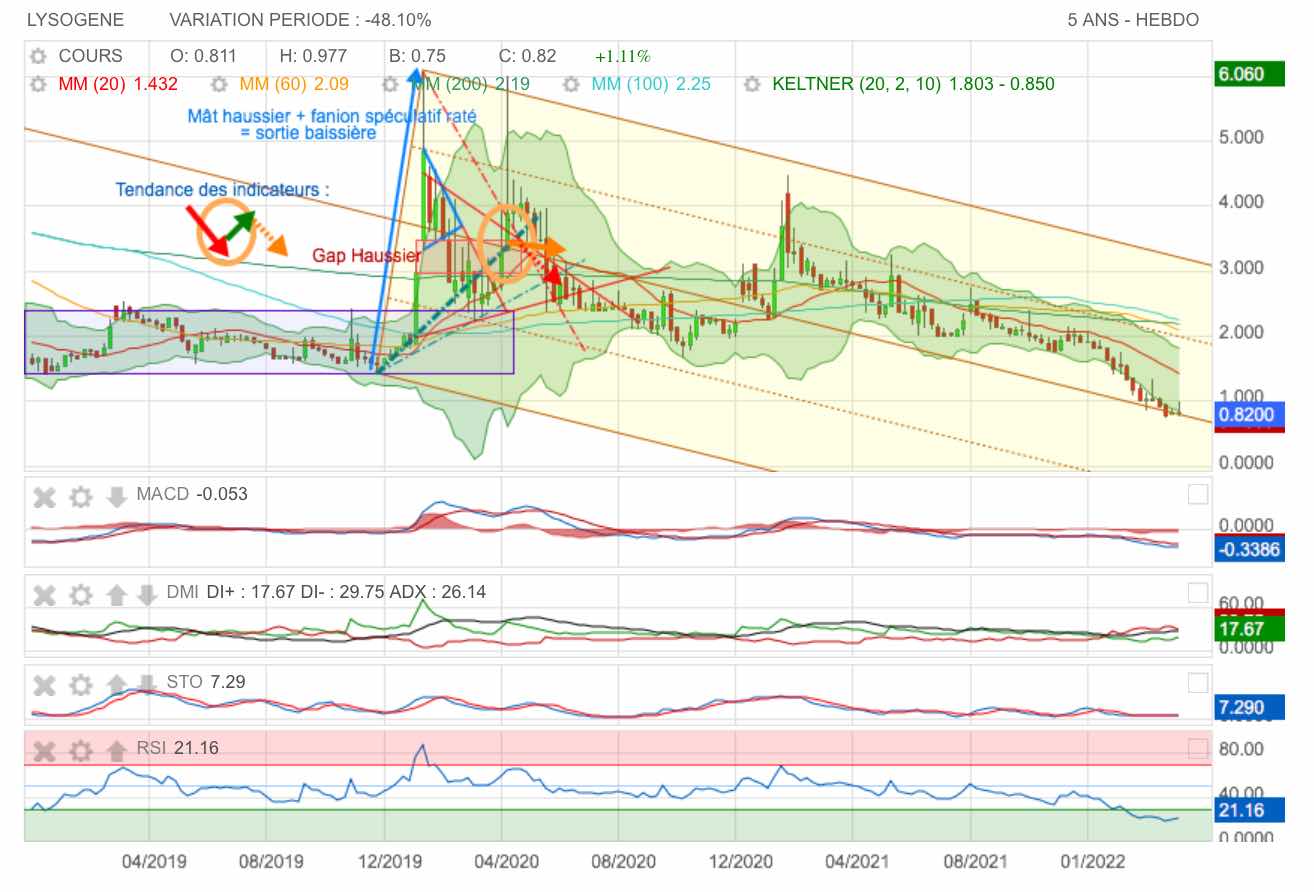Click the green 17.67 DMI value tag
This screenshot has width=1314, height=892.
(x=1248, y=629)
